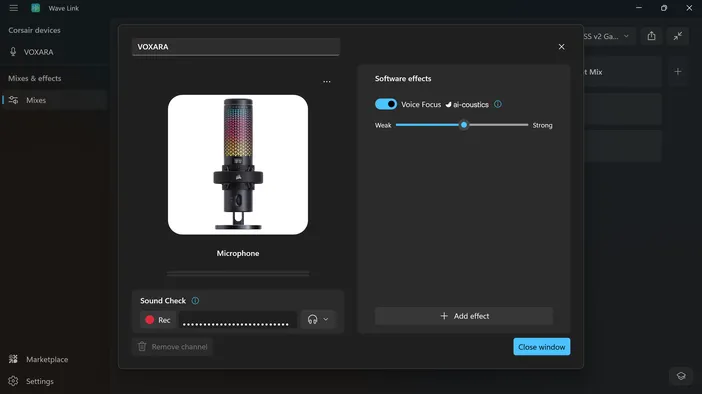Click the Settings gear icon
The image size is (702, 394).
click(13, 381)
